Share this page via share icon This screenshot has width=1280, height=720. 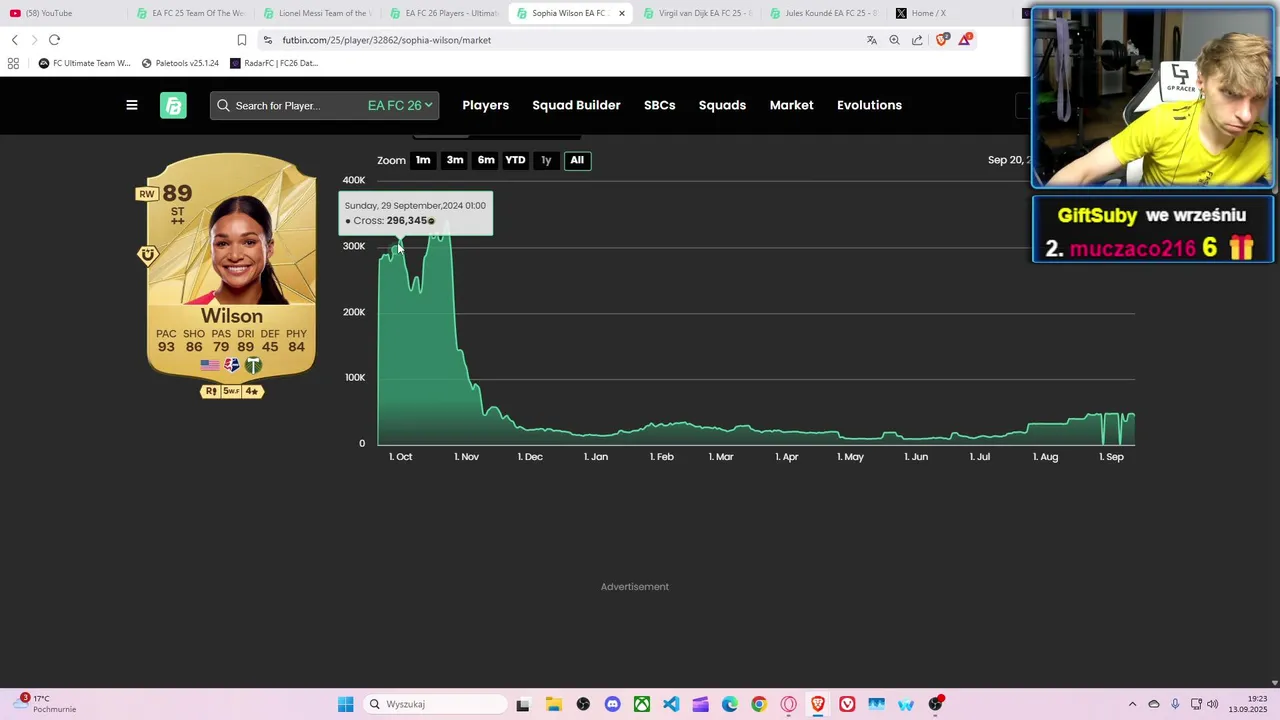point(917,40)
